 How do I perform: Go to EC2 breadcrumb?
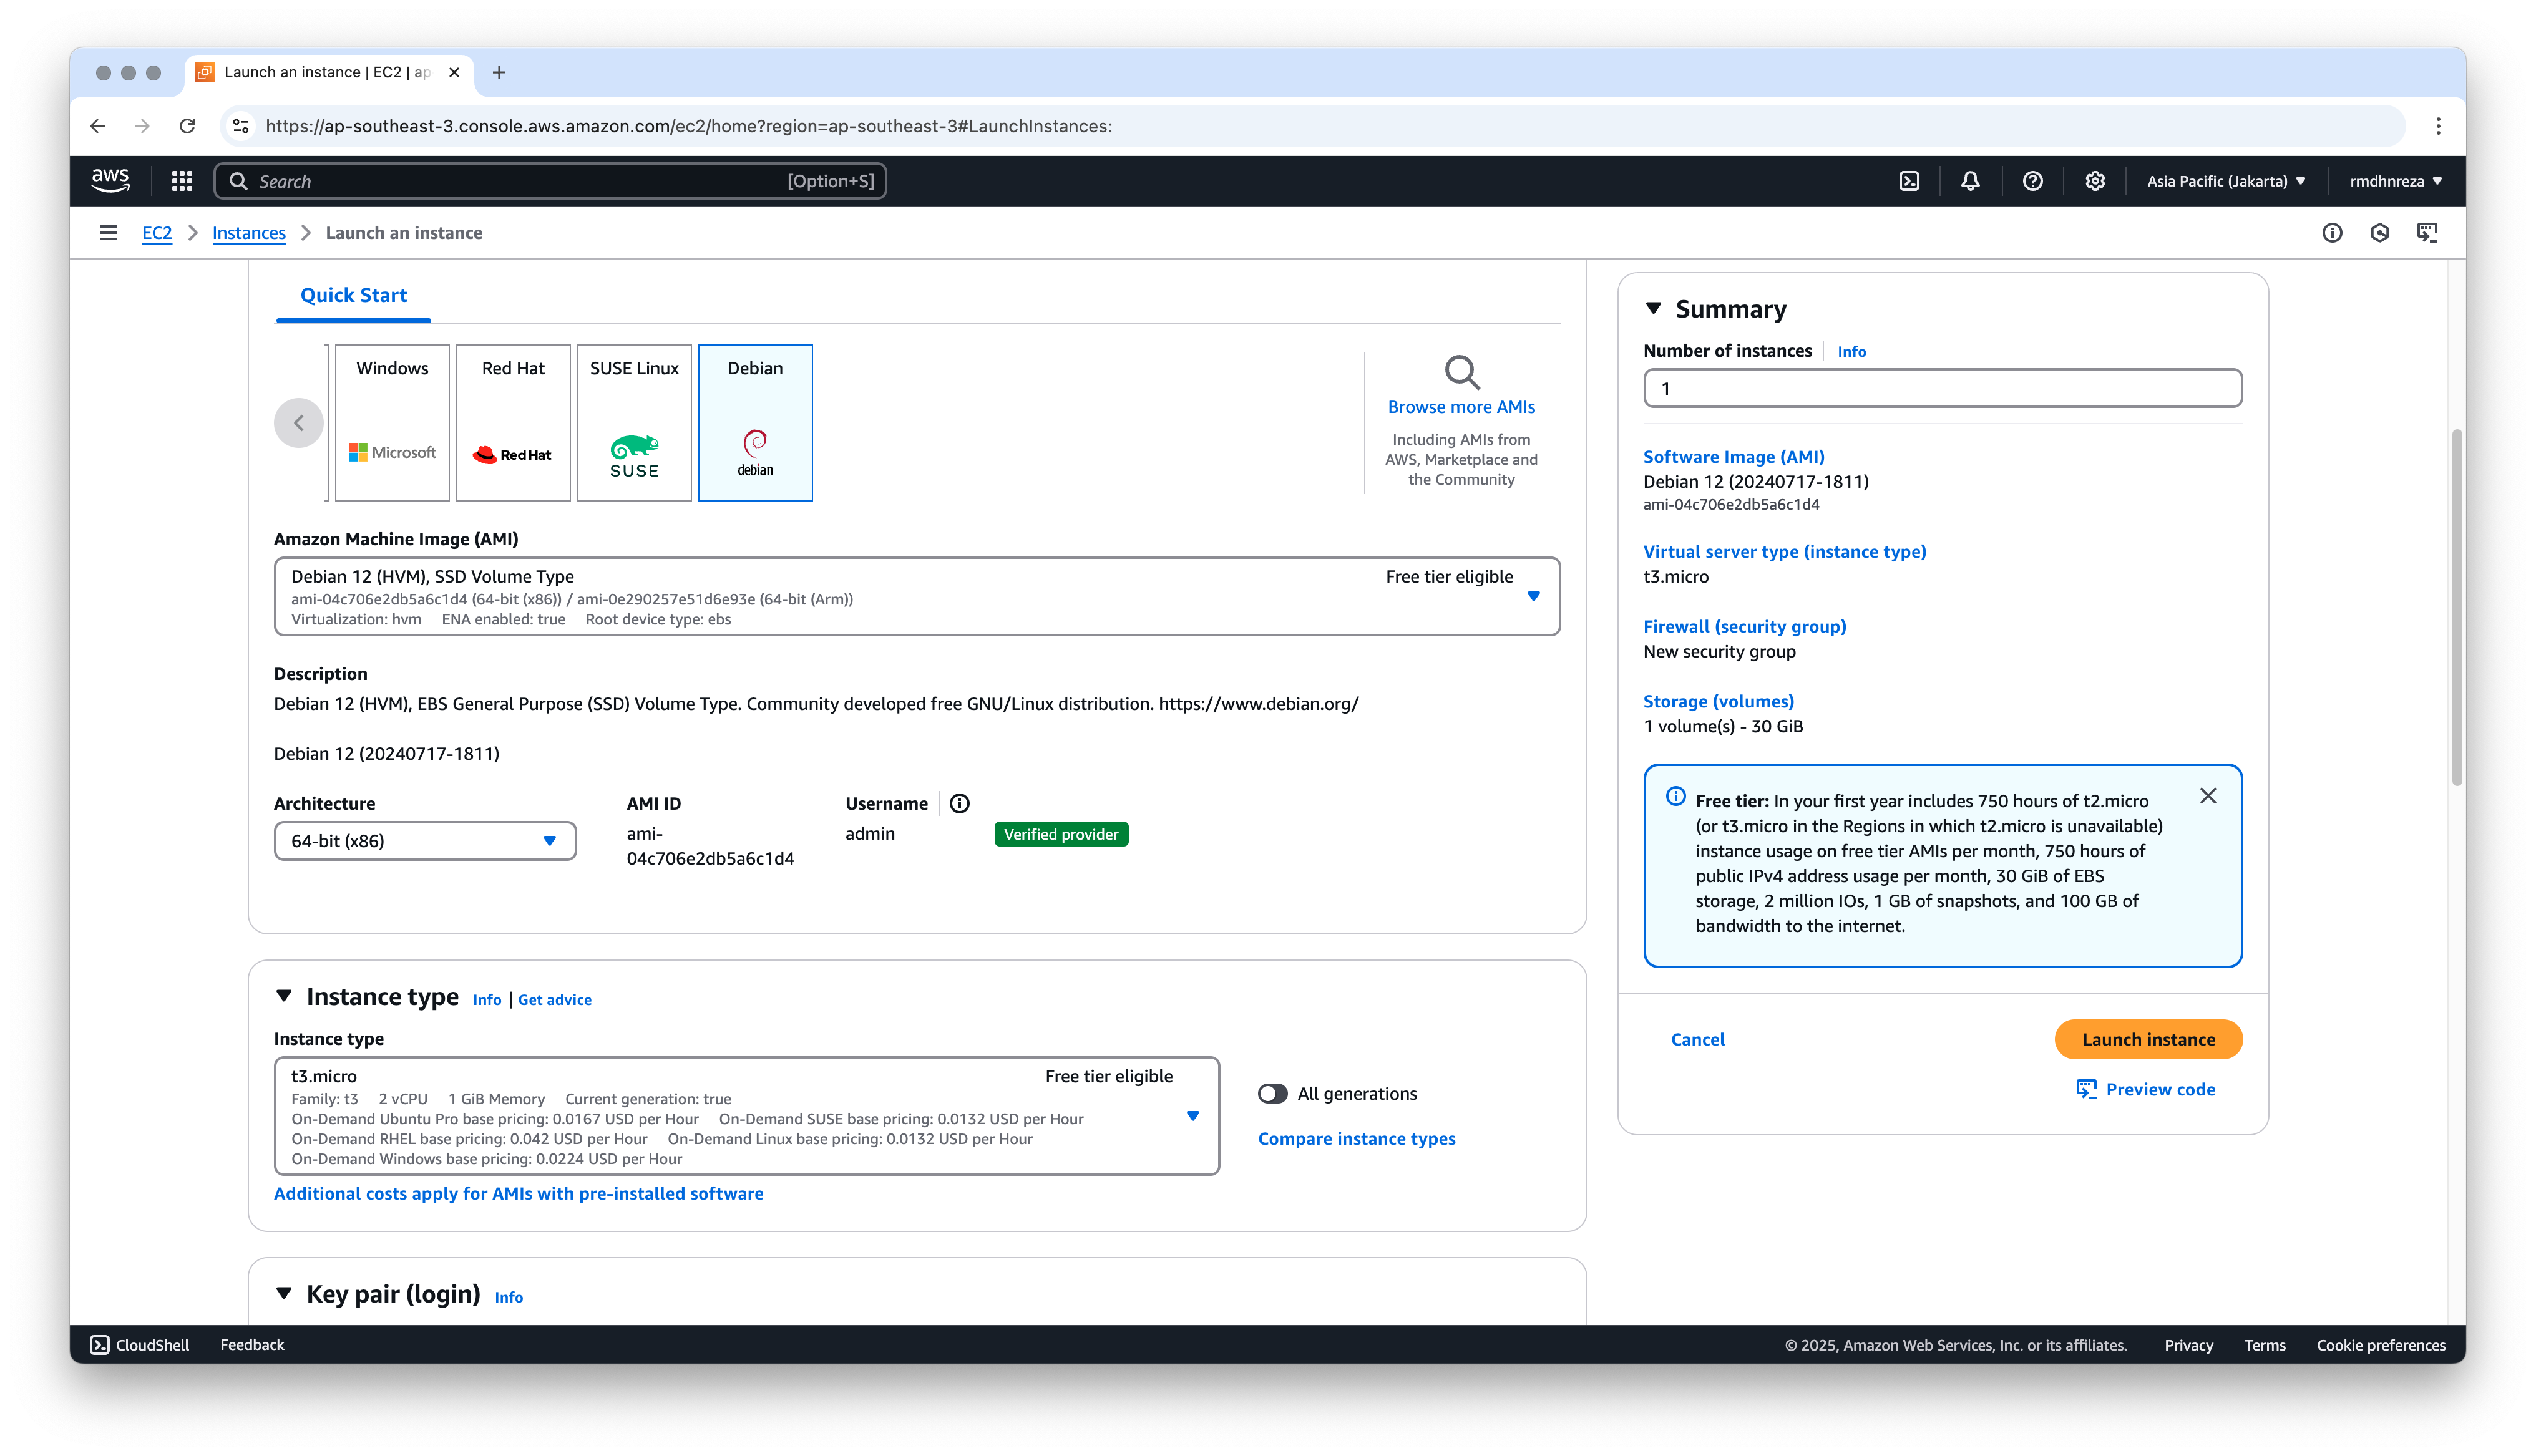[156, 233]
